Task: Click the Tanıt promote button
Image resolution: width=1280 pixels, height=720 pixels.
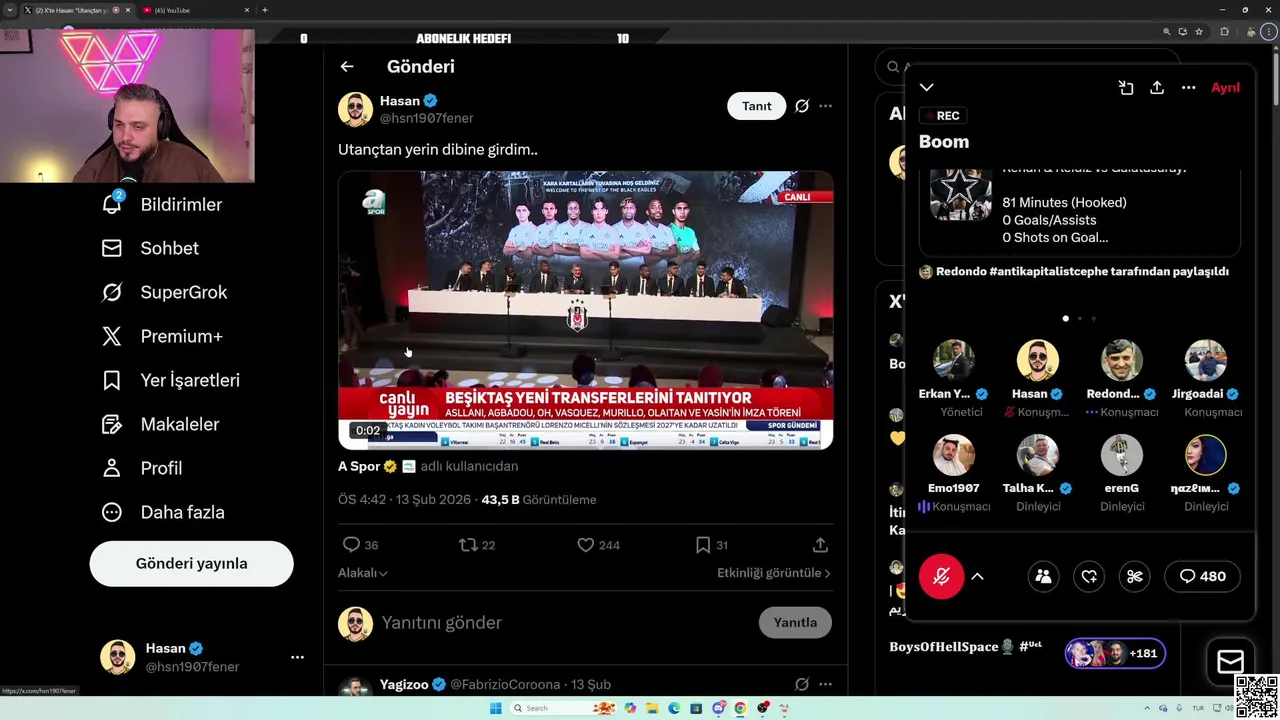Action: 756,106
